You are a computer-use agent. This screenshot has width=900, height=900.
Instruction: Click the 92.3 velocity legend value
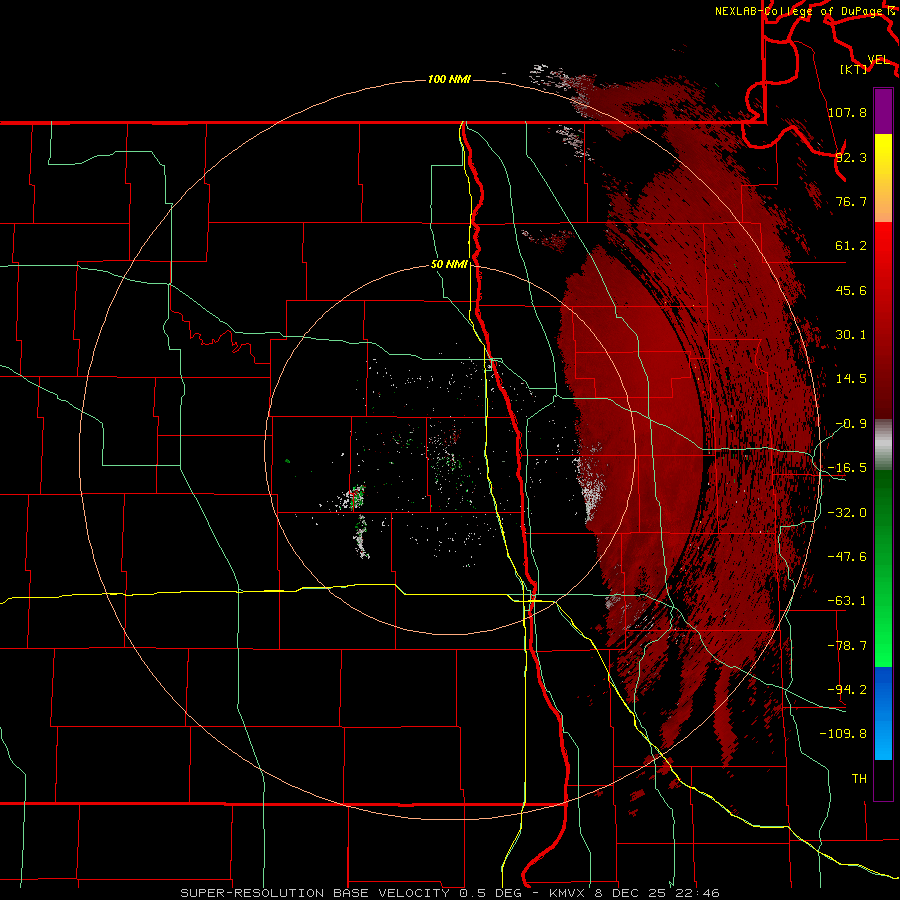pyautogui.click(x=851, y=157)
